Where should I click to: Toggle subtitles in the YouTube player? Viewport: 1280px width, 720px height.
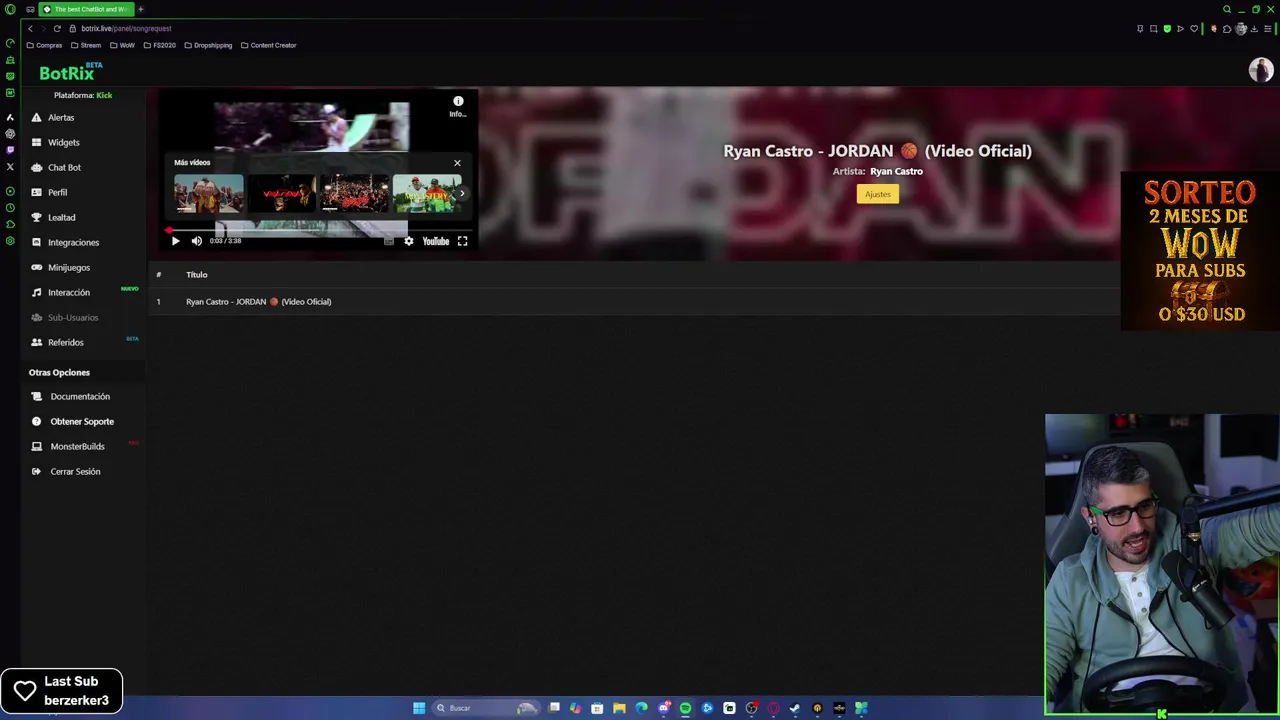[x=389, y=241]
